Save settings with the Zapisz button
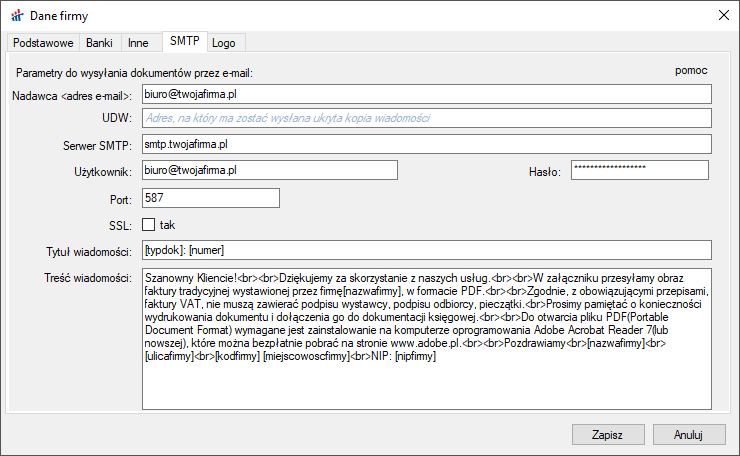The height and width of the screenshot is (456, 740). tap(607, 435)
